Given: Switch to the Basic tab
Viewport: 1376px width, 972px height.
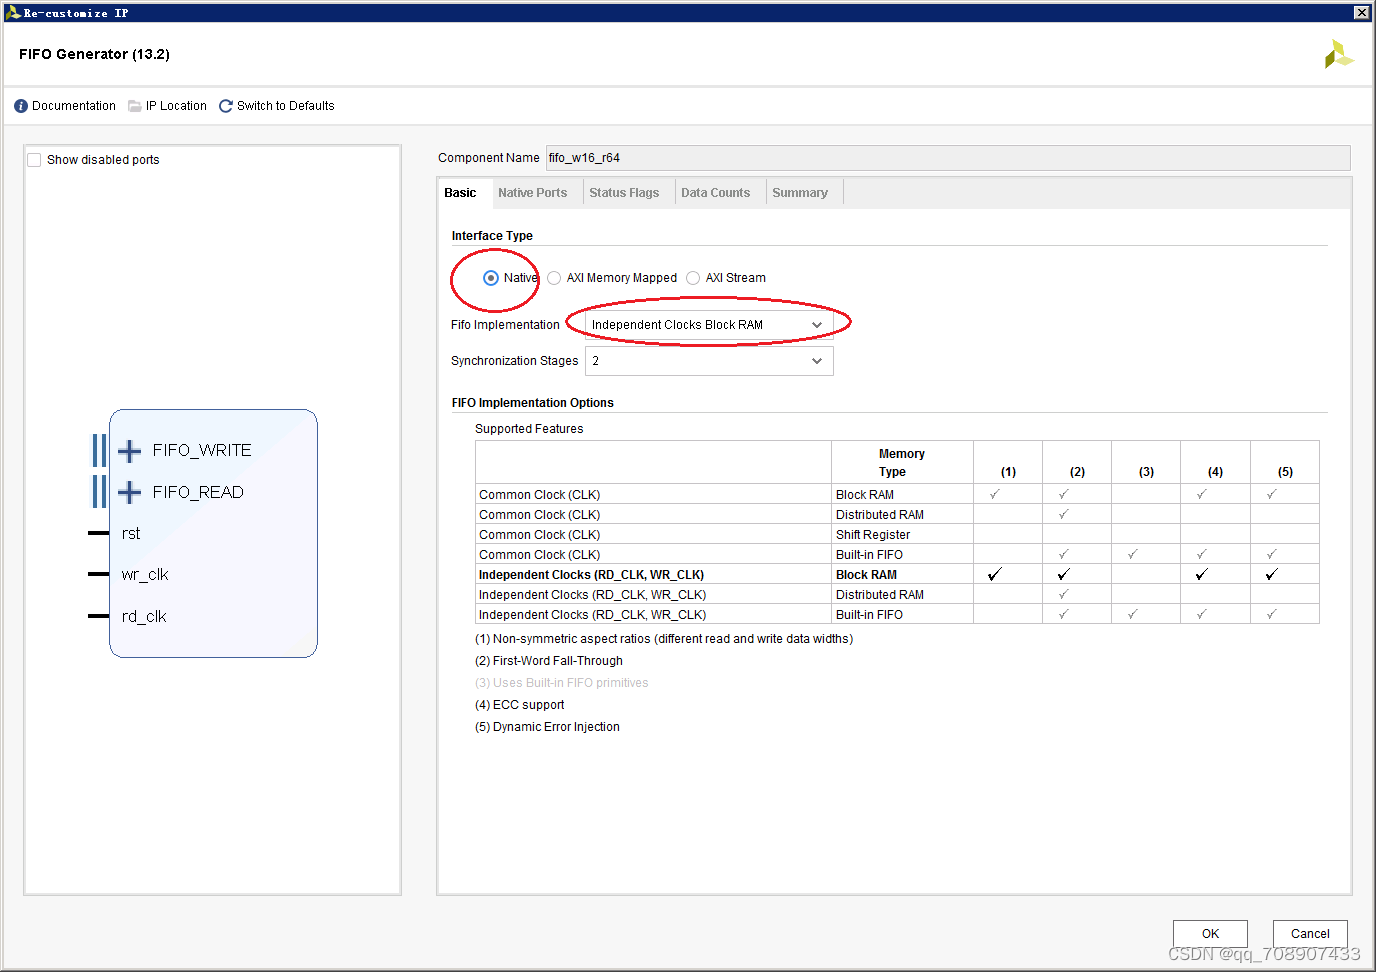Looking at the screenshot, I should point(460,193).
